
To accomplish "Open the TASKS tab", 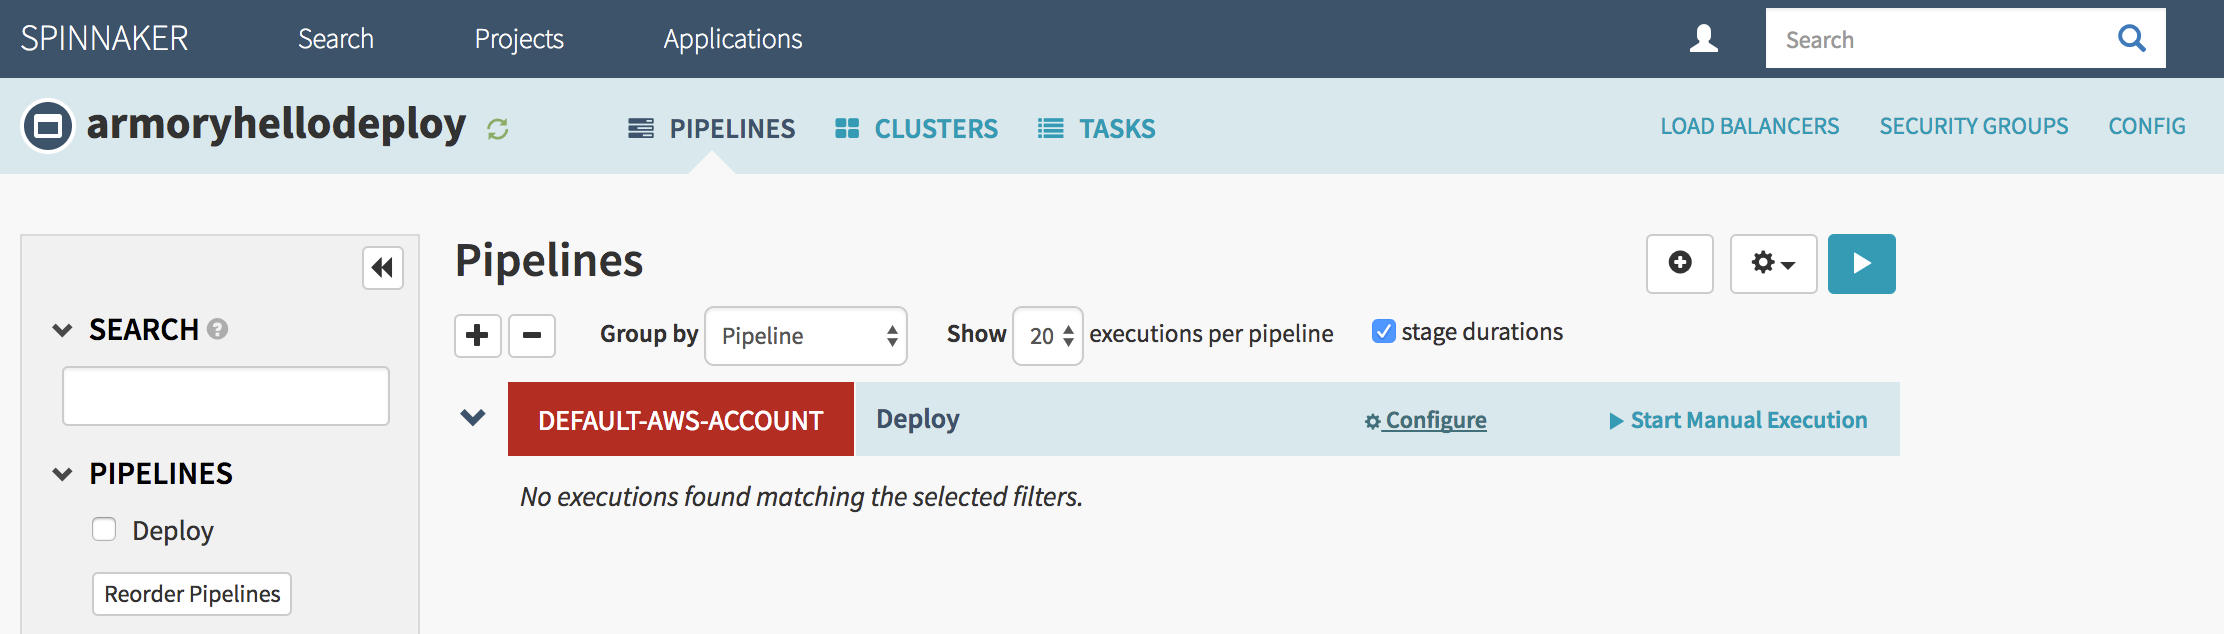I will [x=1097, y=128].
